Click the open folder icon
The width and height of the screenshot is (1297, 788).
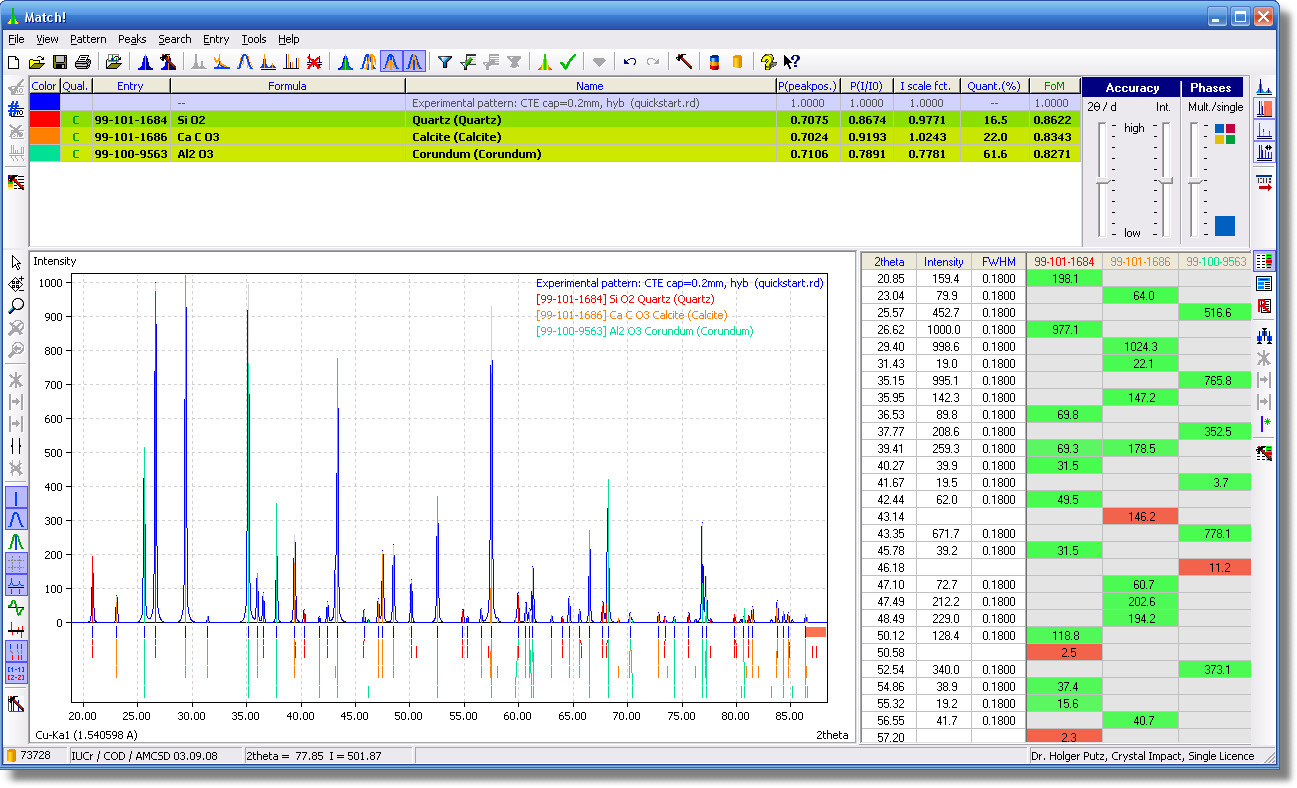pyautogui.click(x=37, y=62)
